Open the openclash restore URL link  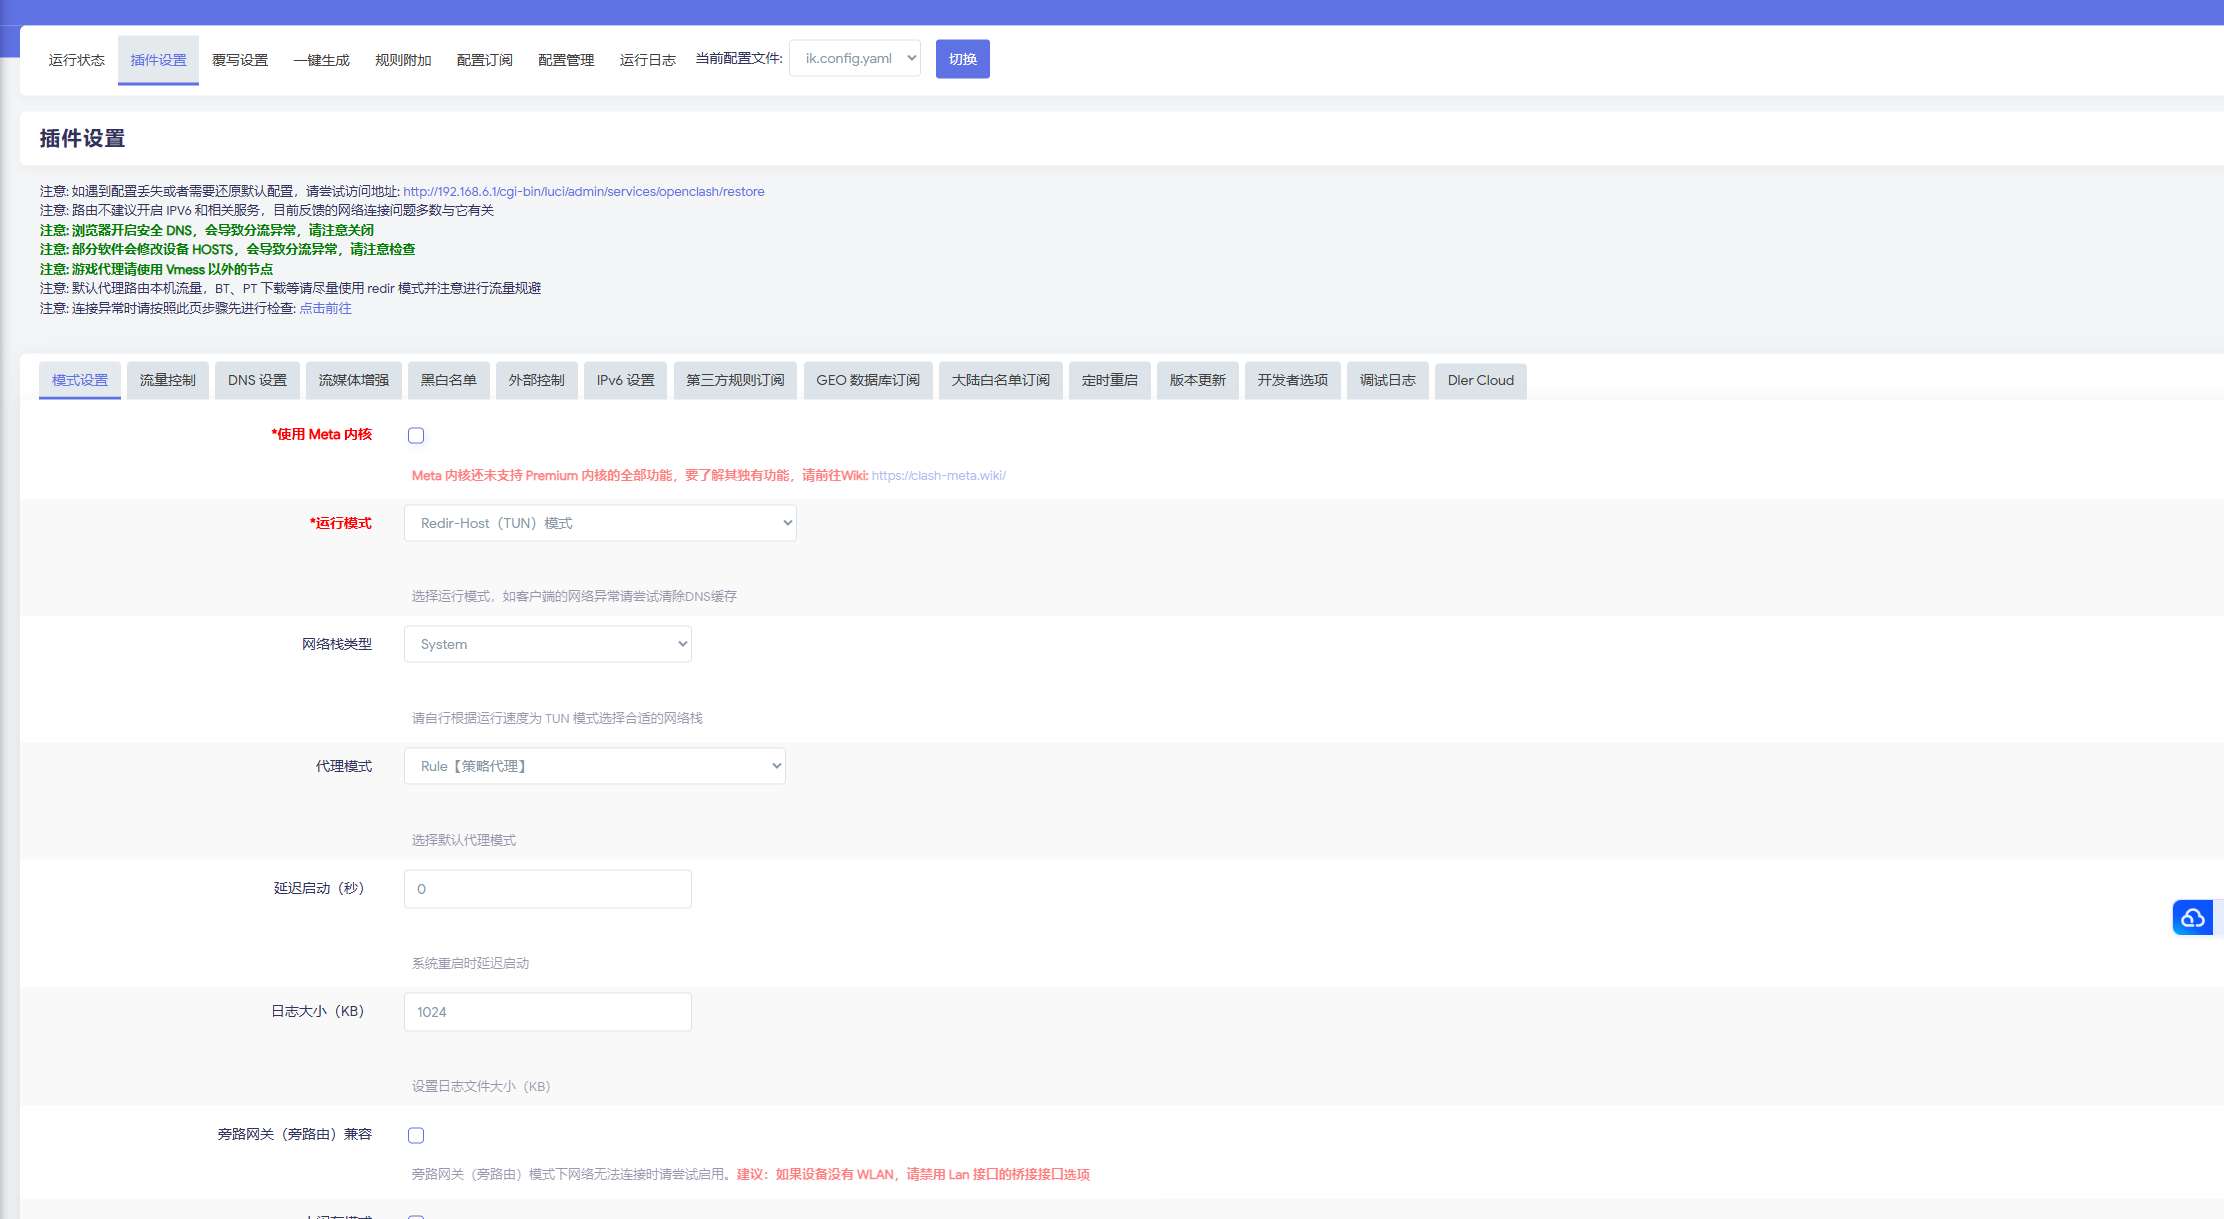[x=583, y=191]
